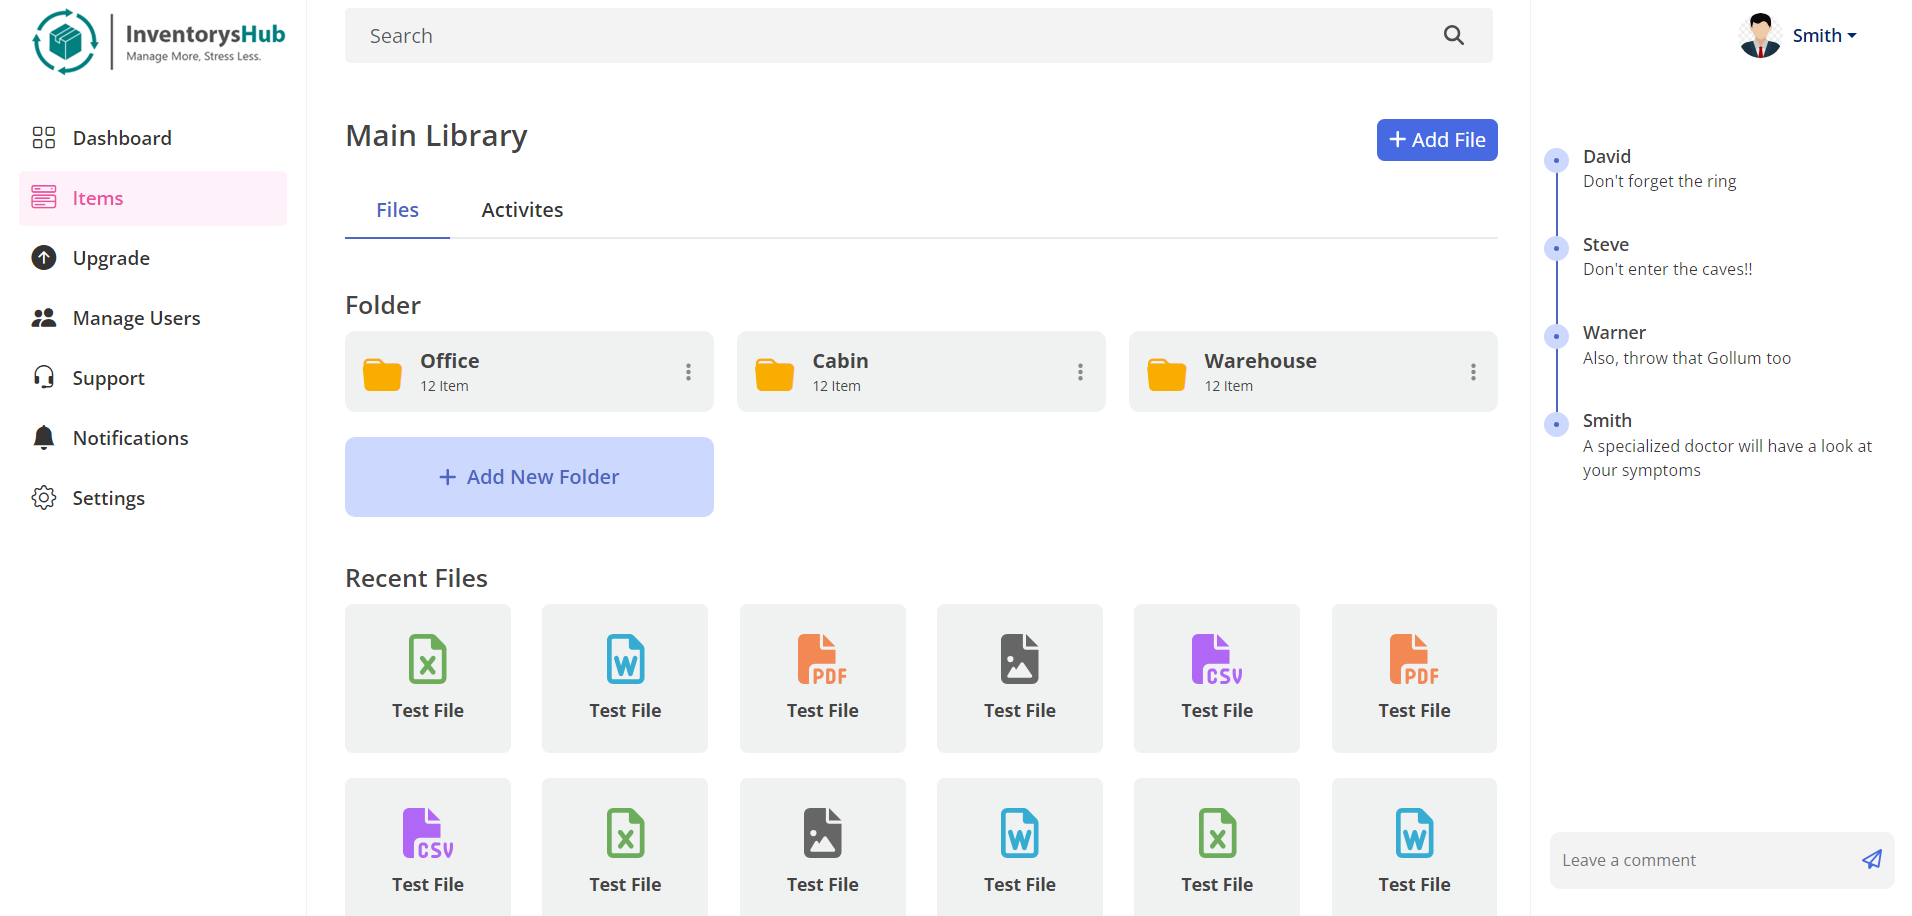Click Add New Folder button
Screen dimensions: 1912x916
point(529,477)
